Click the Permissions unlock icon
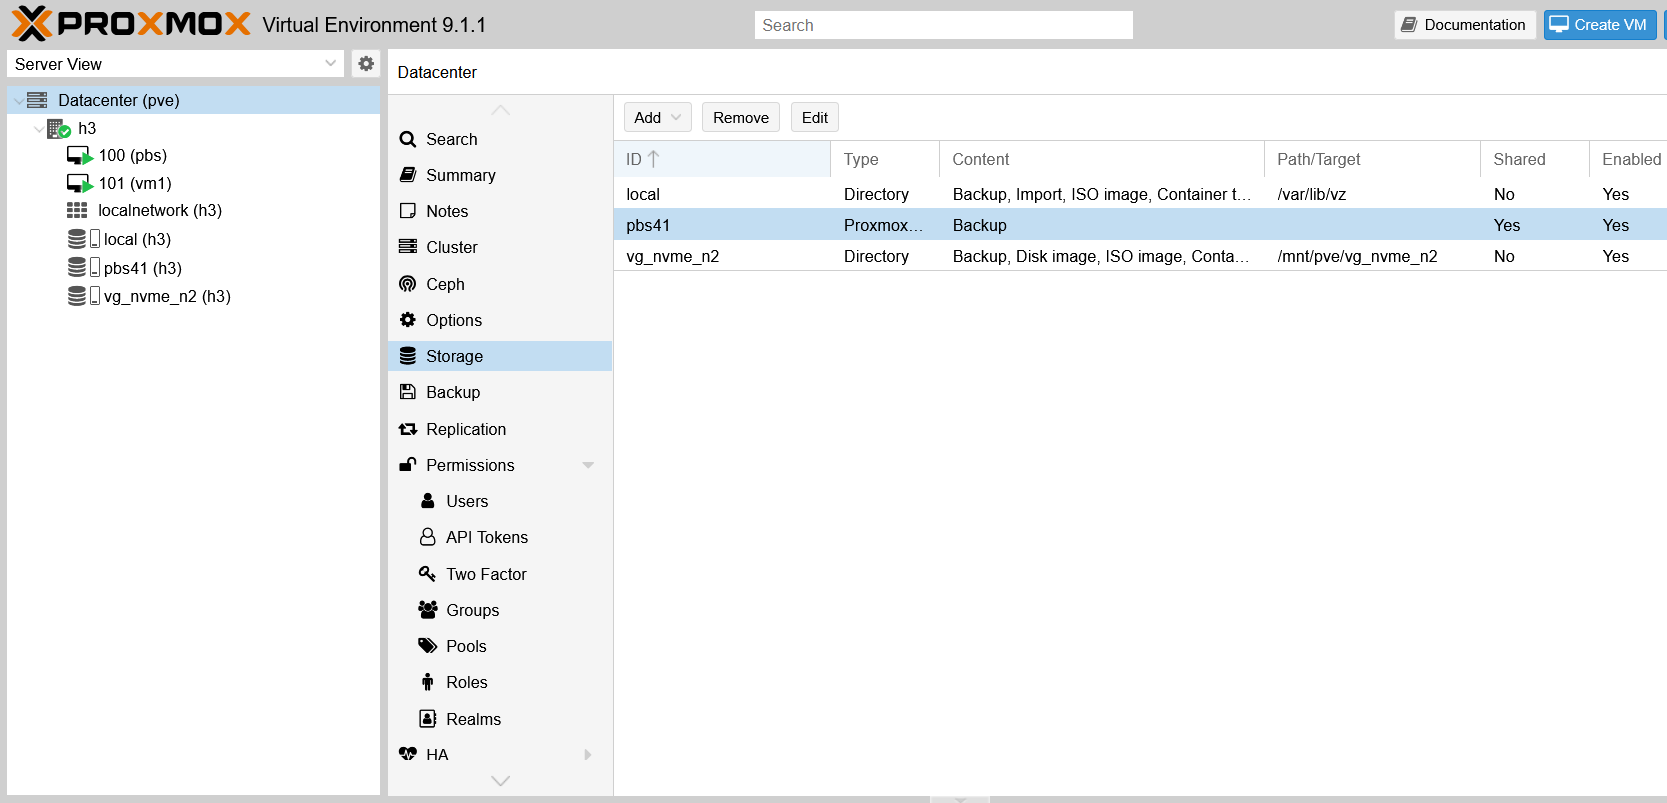Screen dimensions: 1667x803 (408, 465)
